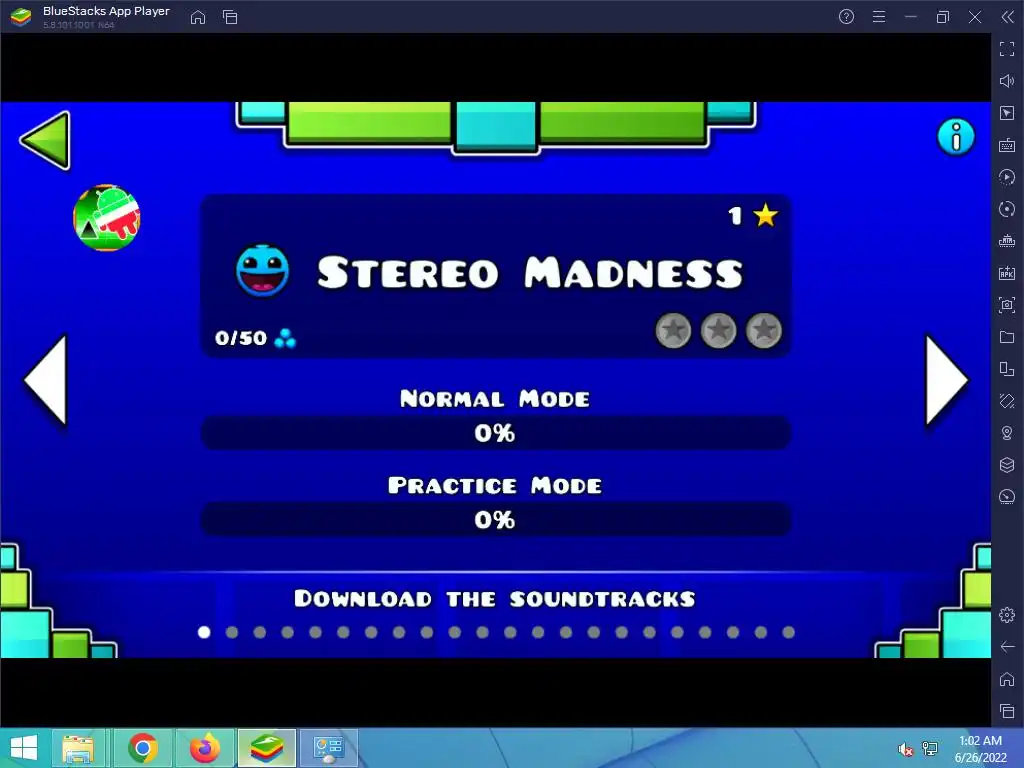Toggle the BlueStacks cursor lock icon
The width and height of the screenshot is (1024, 768).
(x=1007, y=113)
